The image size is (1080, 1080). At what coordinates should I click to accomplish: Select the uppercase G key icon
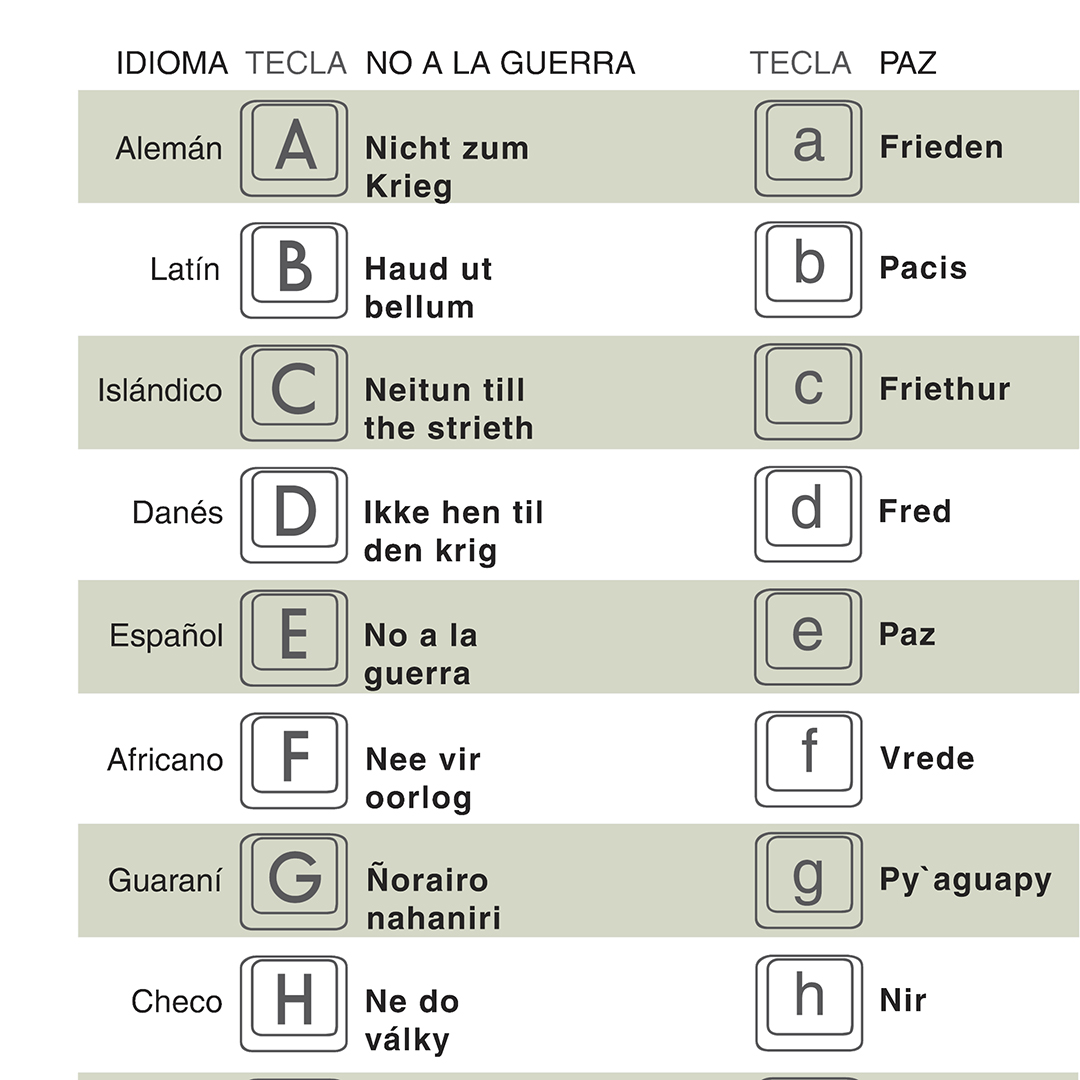[x=294, y=882]
